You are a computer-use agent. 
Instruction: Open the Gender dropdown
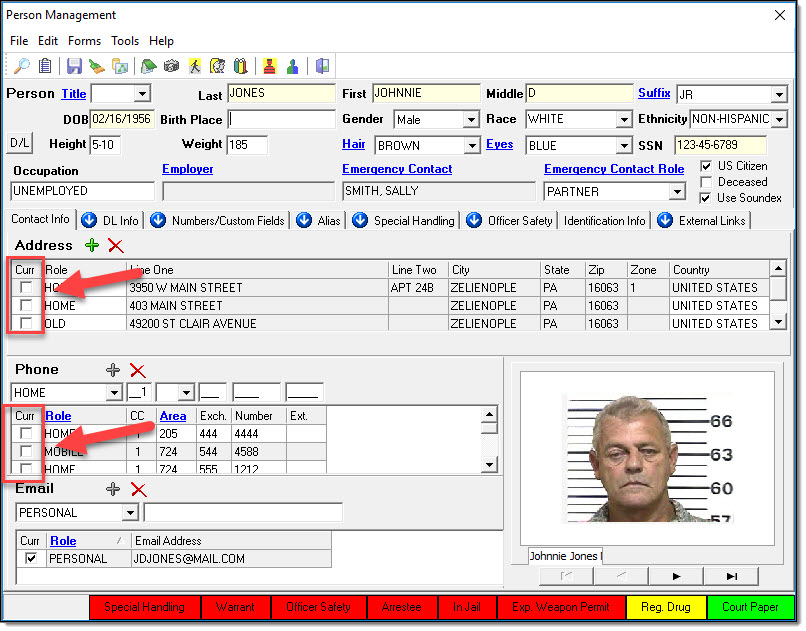coord(471,120)
